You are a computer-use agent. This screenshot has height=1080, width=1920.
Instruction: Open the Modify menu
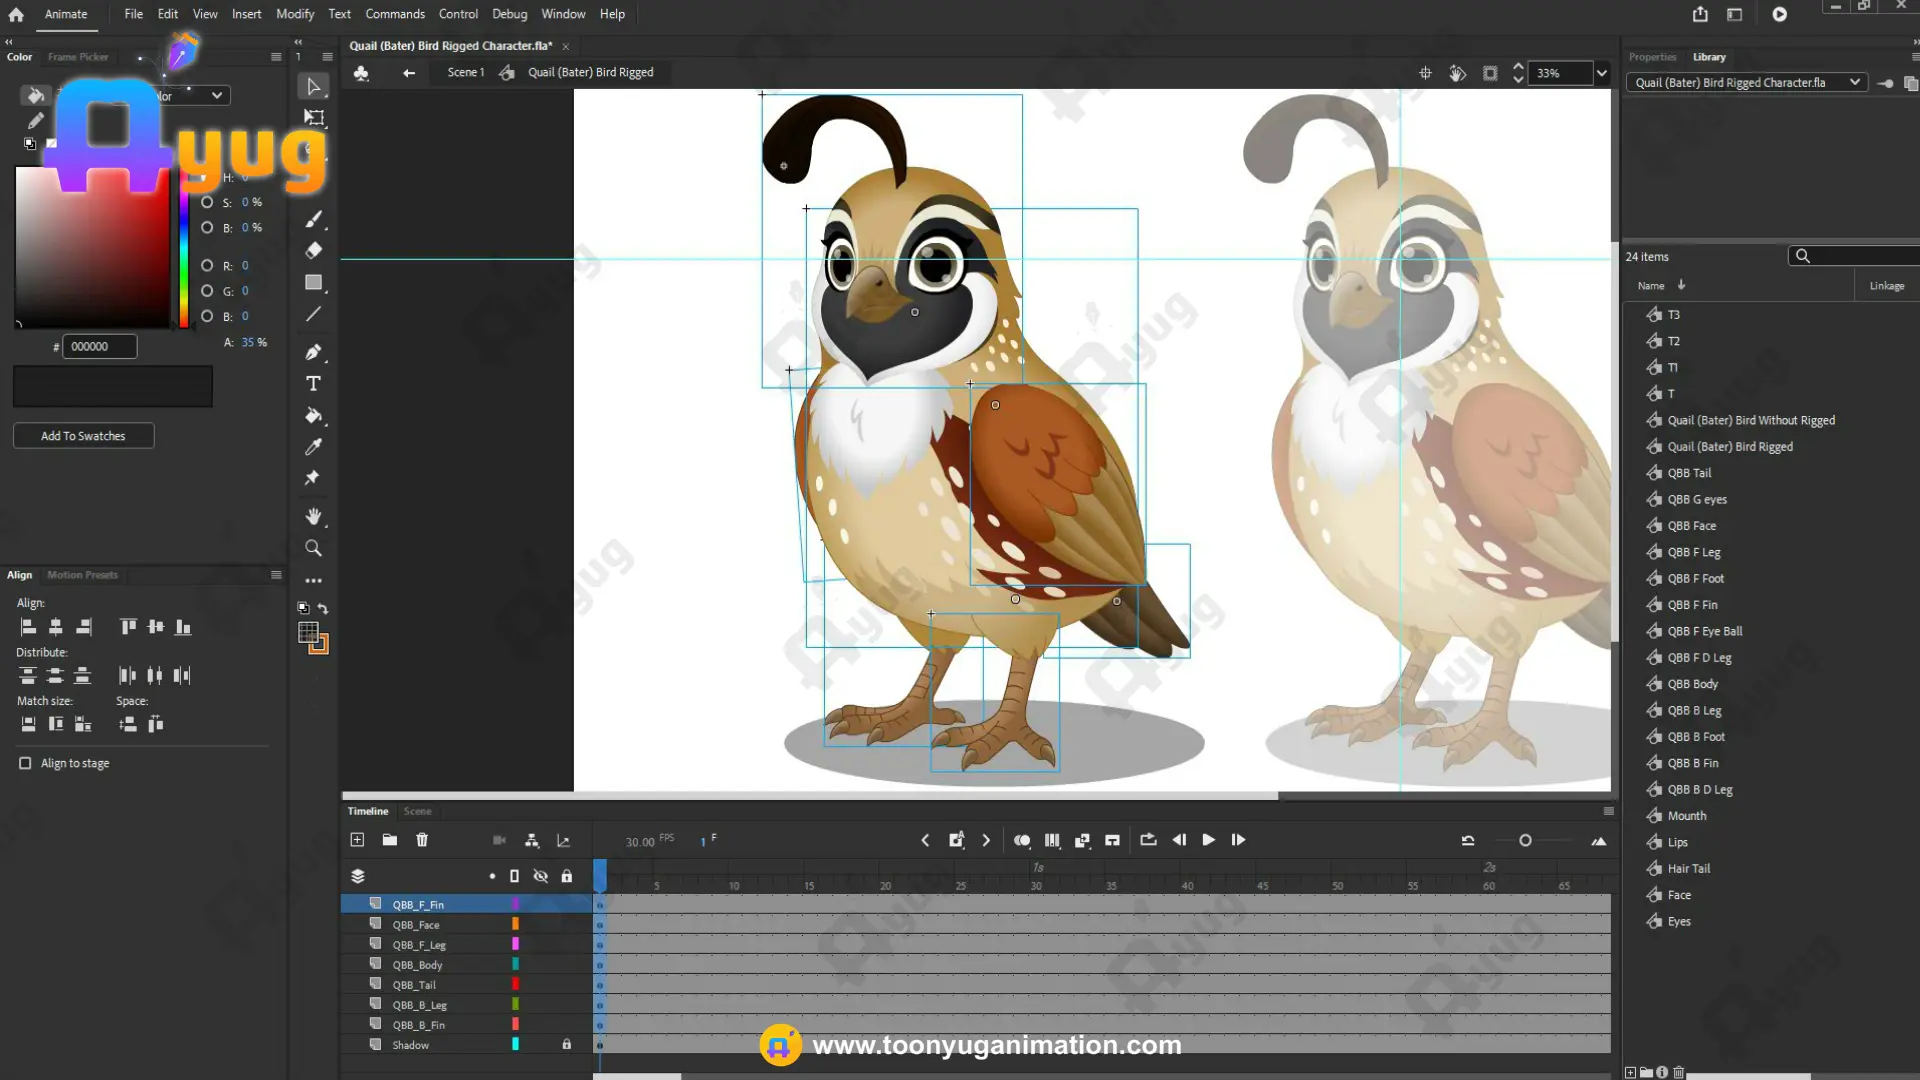(295, 14)
